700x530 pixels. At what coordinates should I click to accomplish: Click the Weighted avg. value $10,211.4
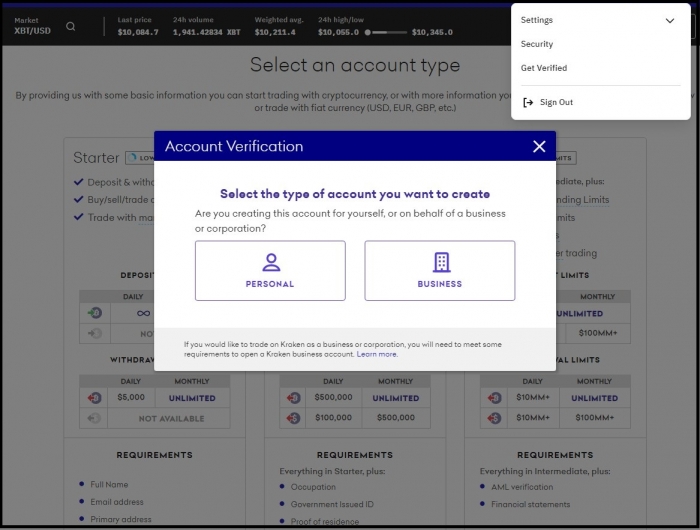coord(275,32)
